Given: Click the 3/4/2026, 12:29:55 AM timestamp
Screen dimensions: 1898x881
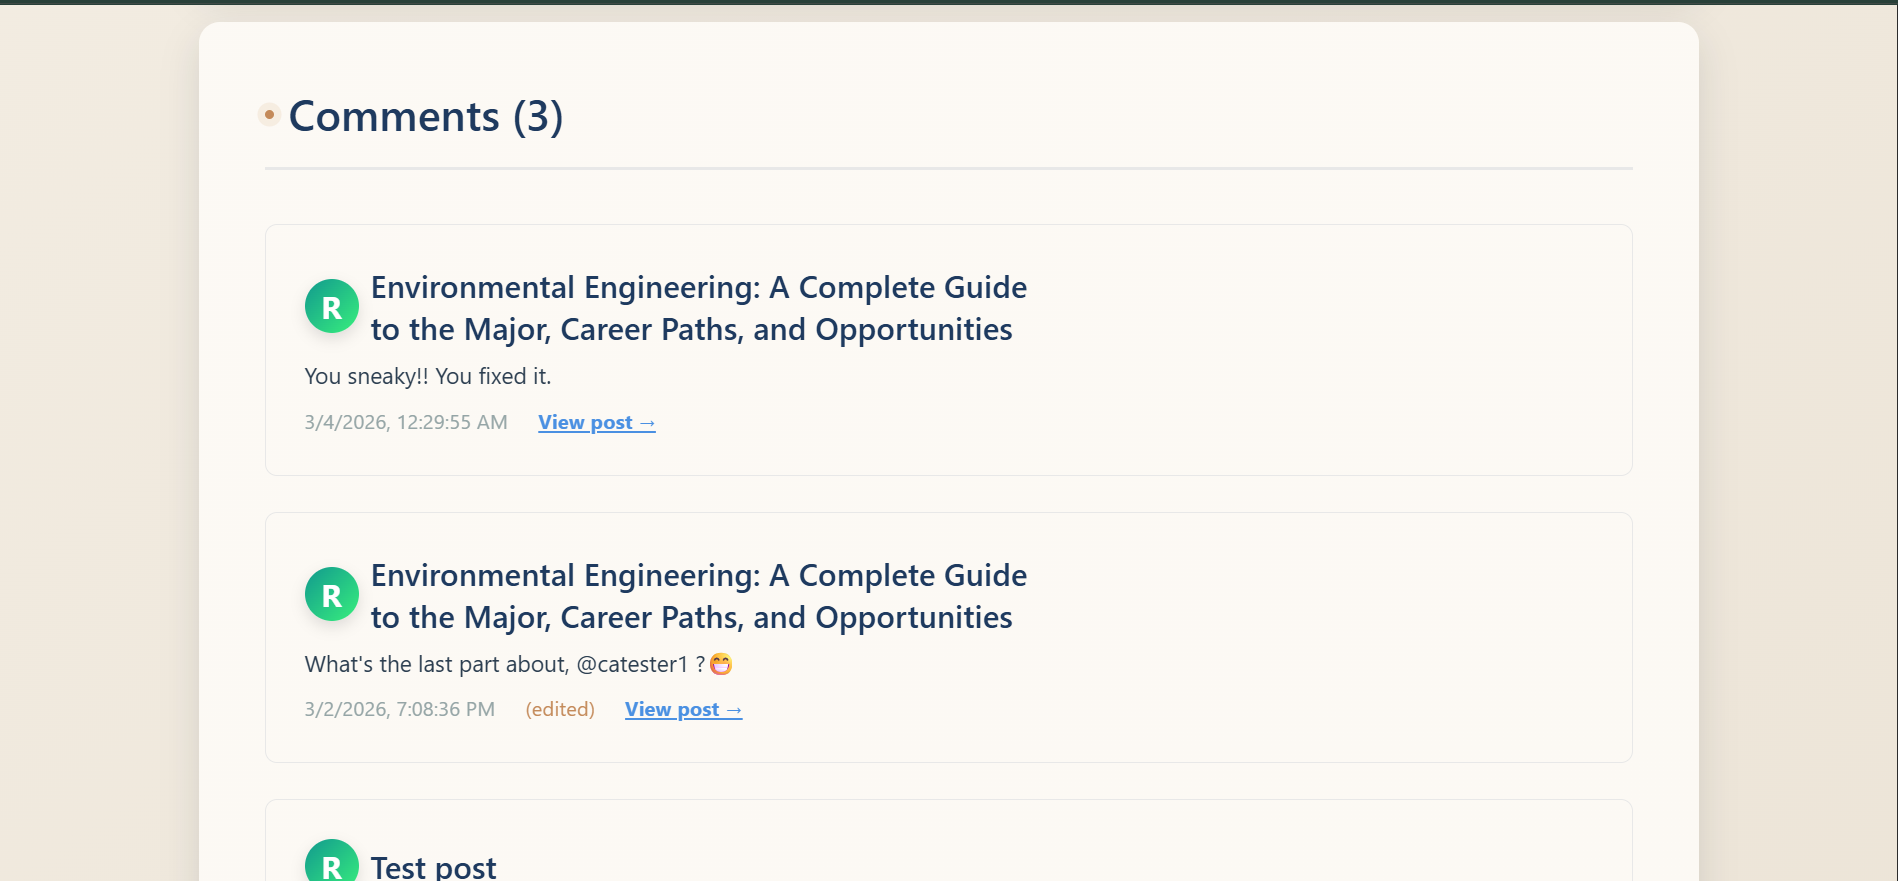Looking at the screenshot, I should pyautogui.click(x=405, y=422).
